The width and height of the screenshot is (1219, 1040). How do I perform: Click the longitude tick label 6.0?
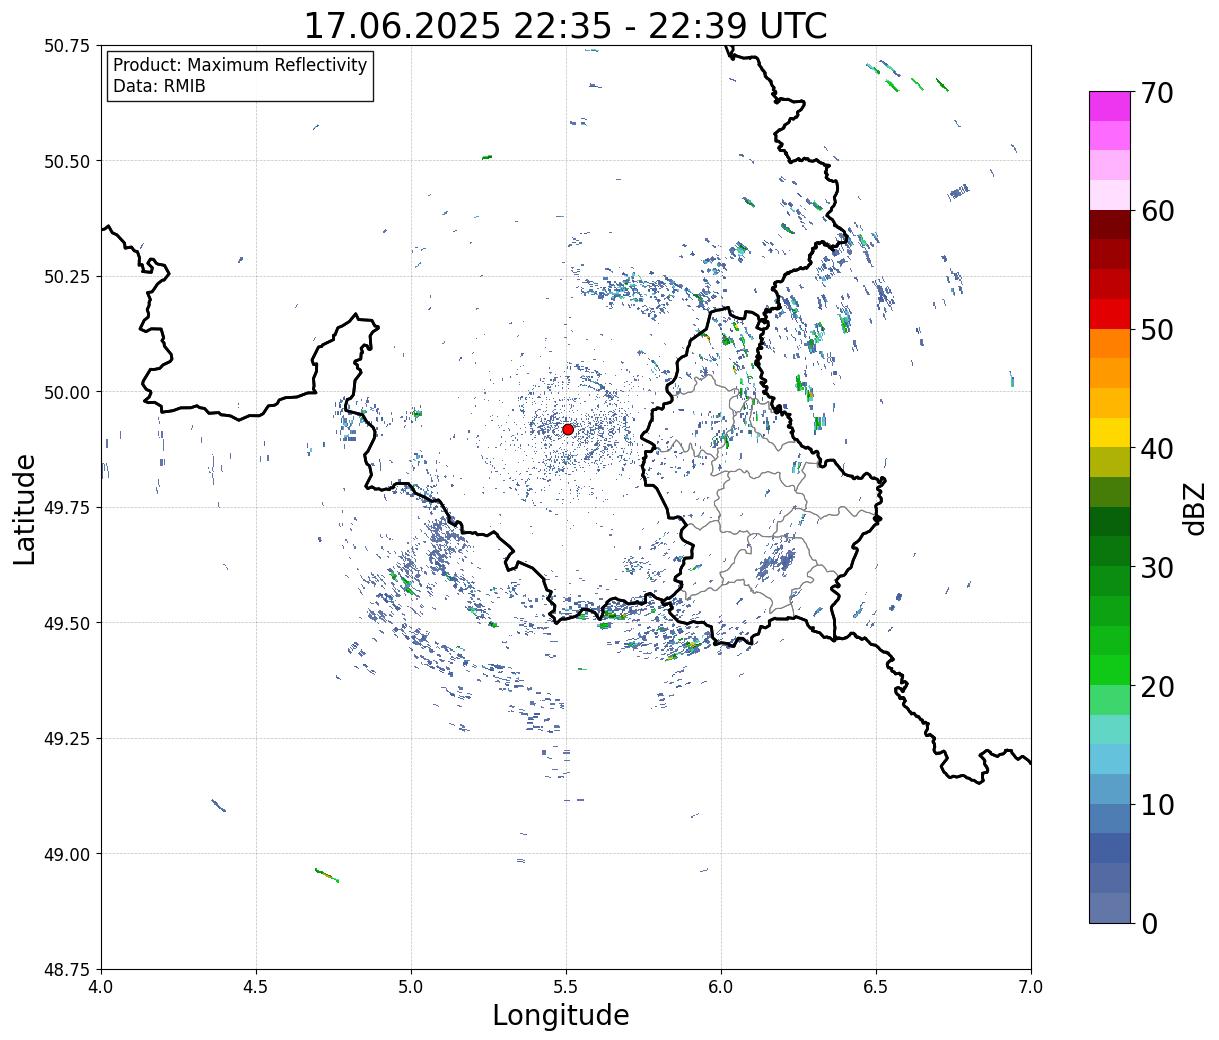pos(721,987)
